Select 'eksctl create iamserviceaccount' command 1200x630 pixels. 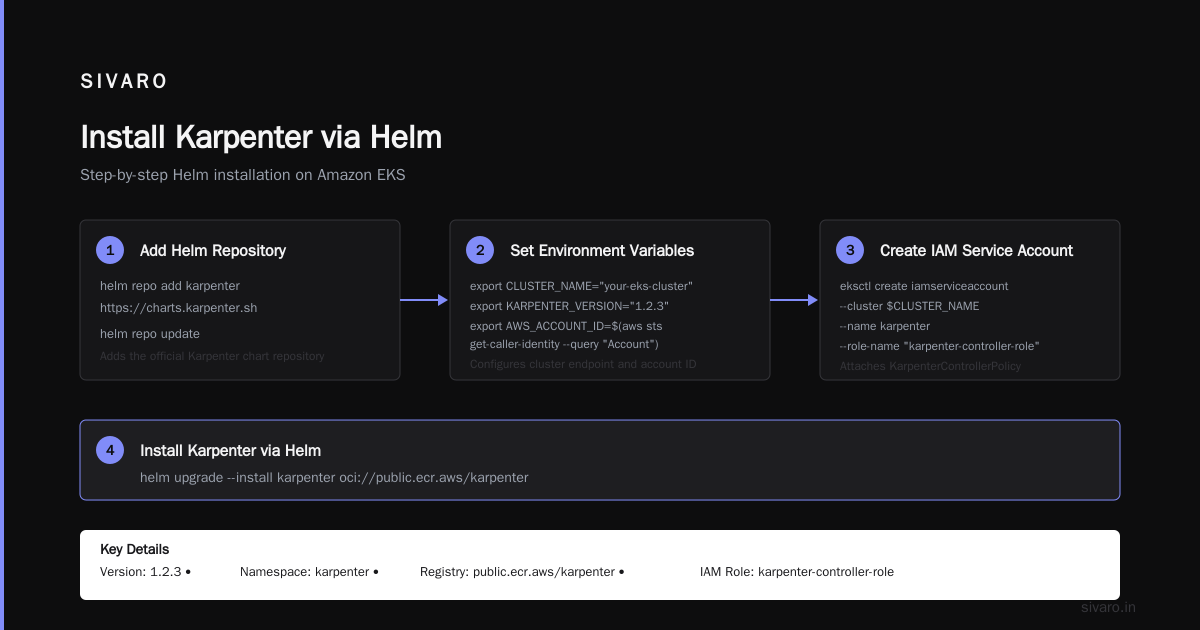tap(924, 286)
